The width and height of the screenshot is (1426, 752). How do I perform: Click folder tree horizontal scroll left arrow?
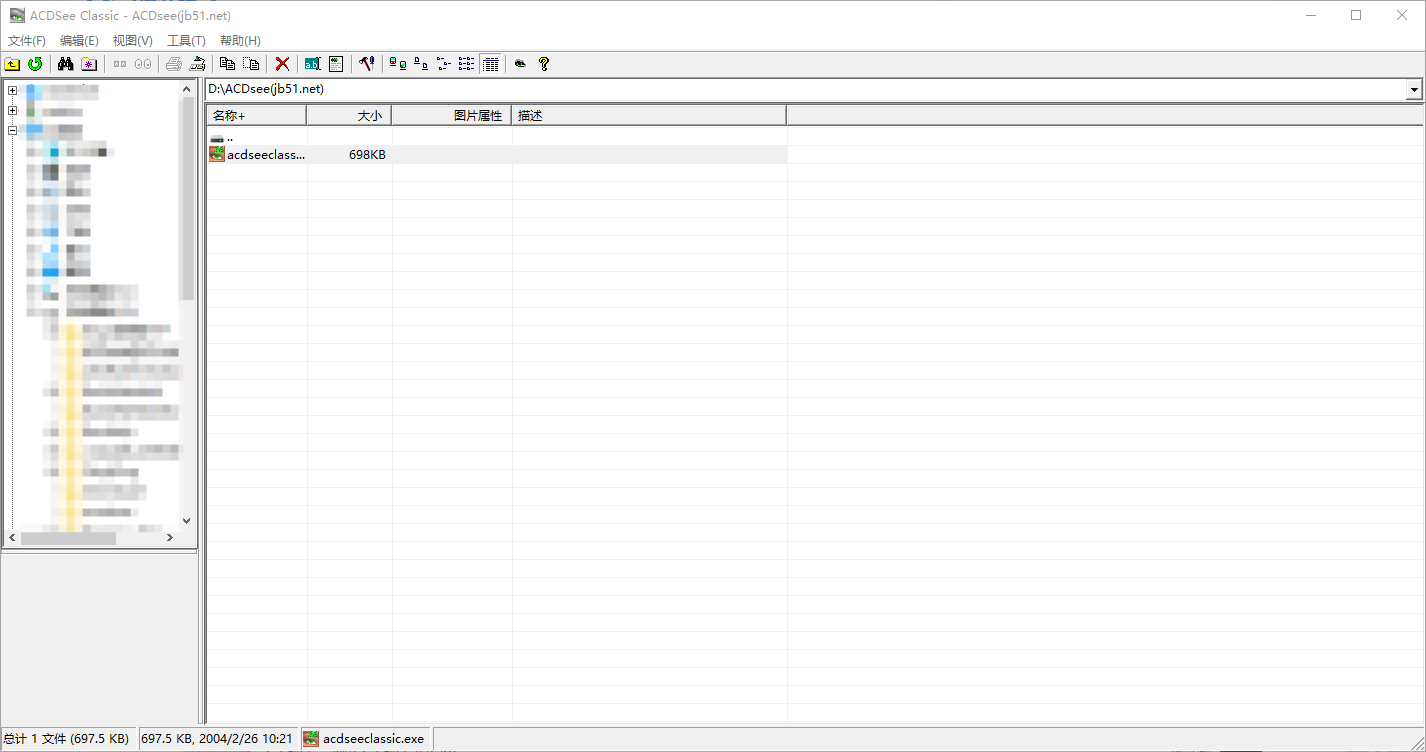(x=13, y=538)
